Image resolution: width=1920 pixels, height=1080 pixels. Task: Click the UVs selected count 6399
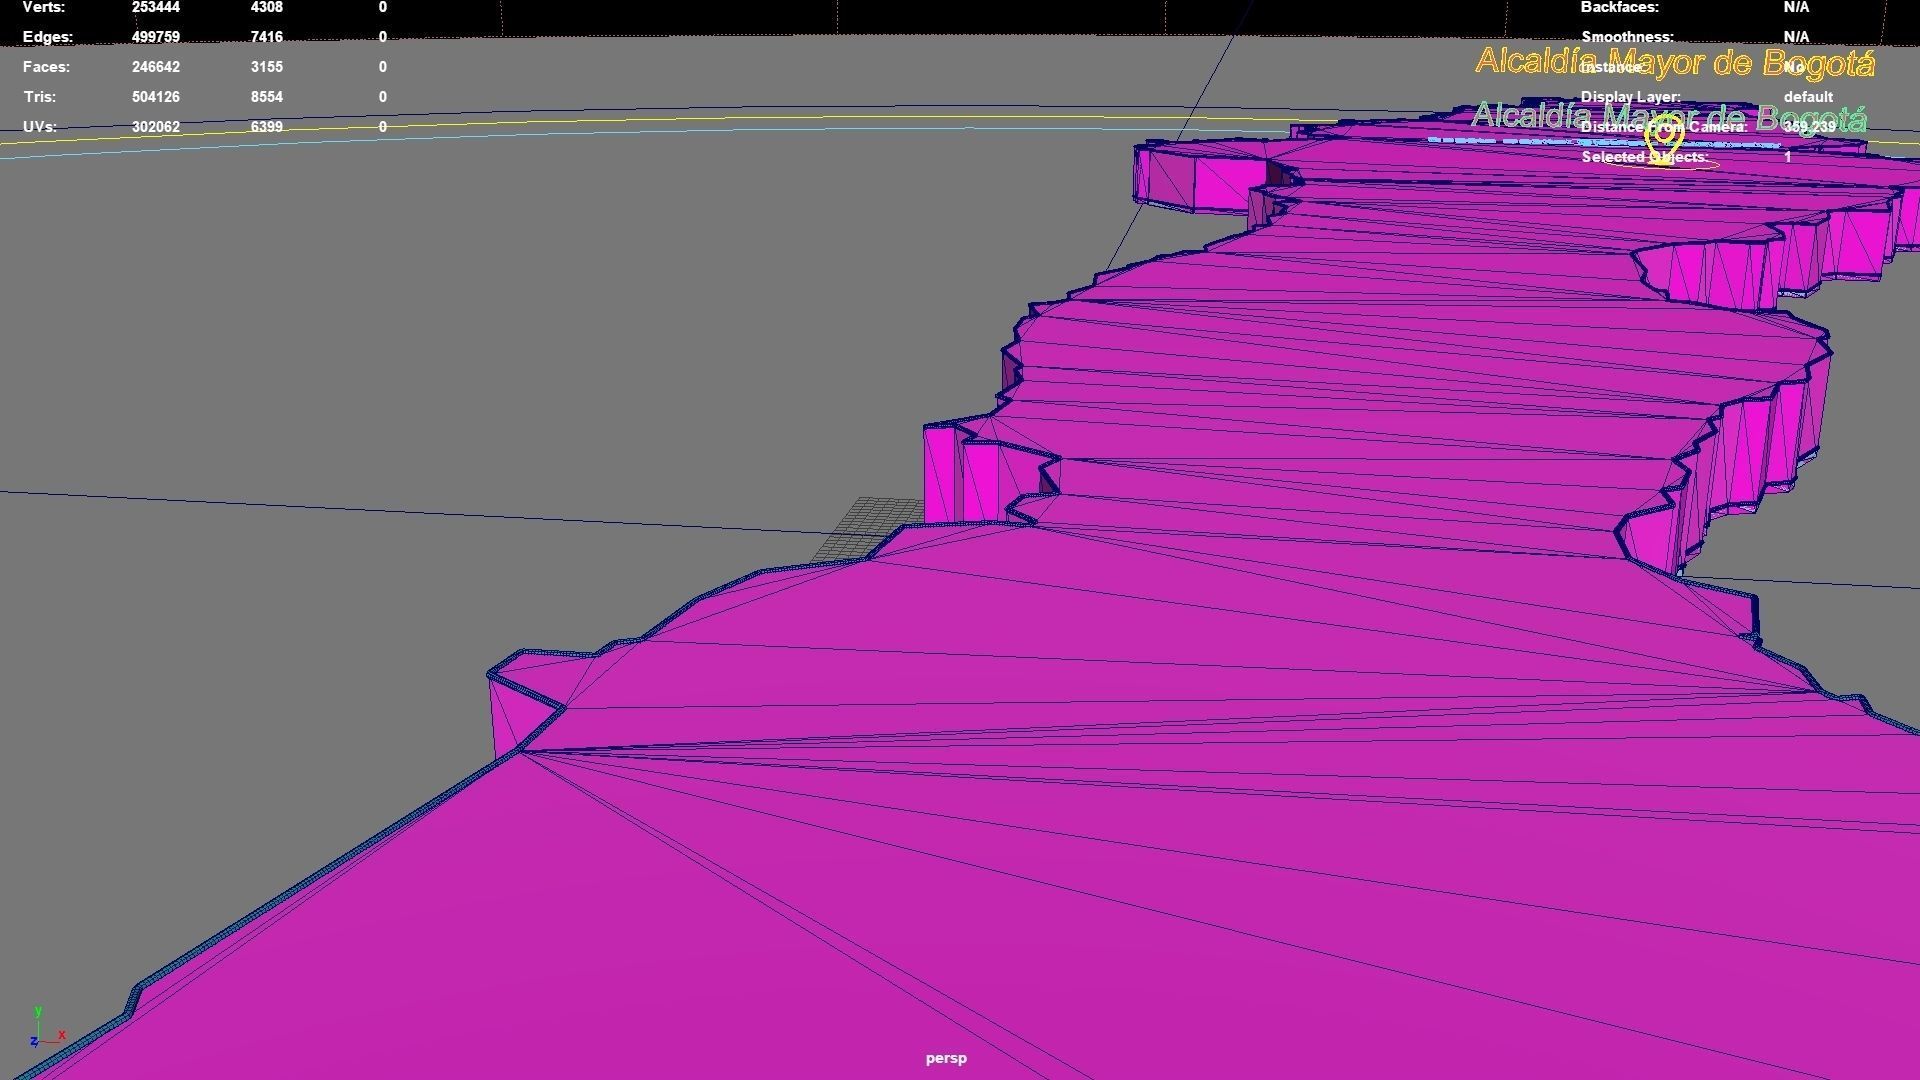click(x=267, y=127)
